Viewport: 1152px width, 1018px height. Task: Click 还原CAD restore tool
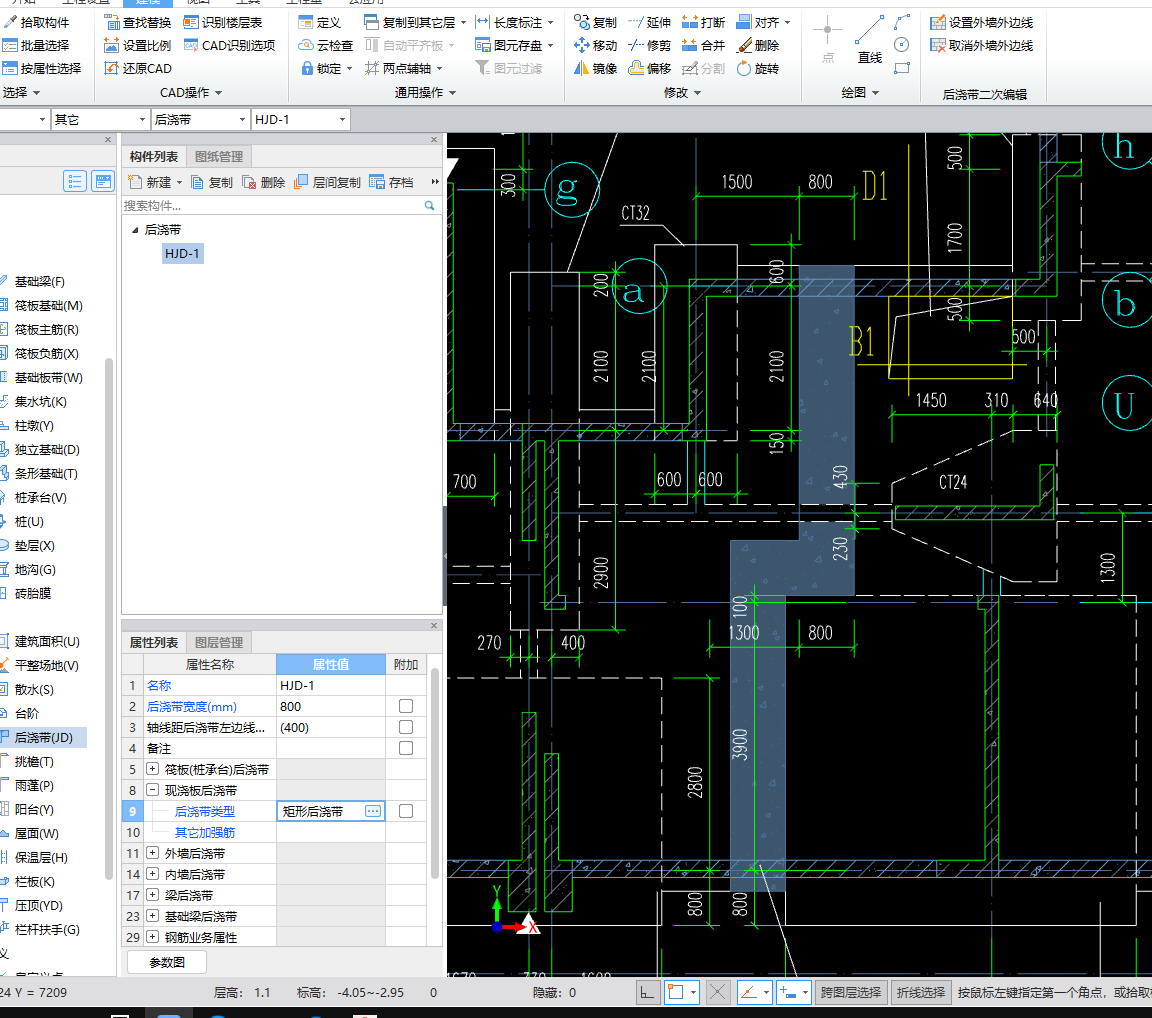pyautogui.click(x=137, y=68)
